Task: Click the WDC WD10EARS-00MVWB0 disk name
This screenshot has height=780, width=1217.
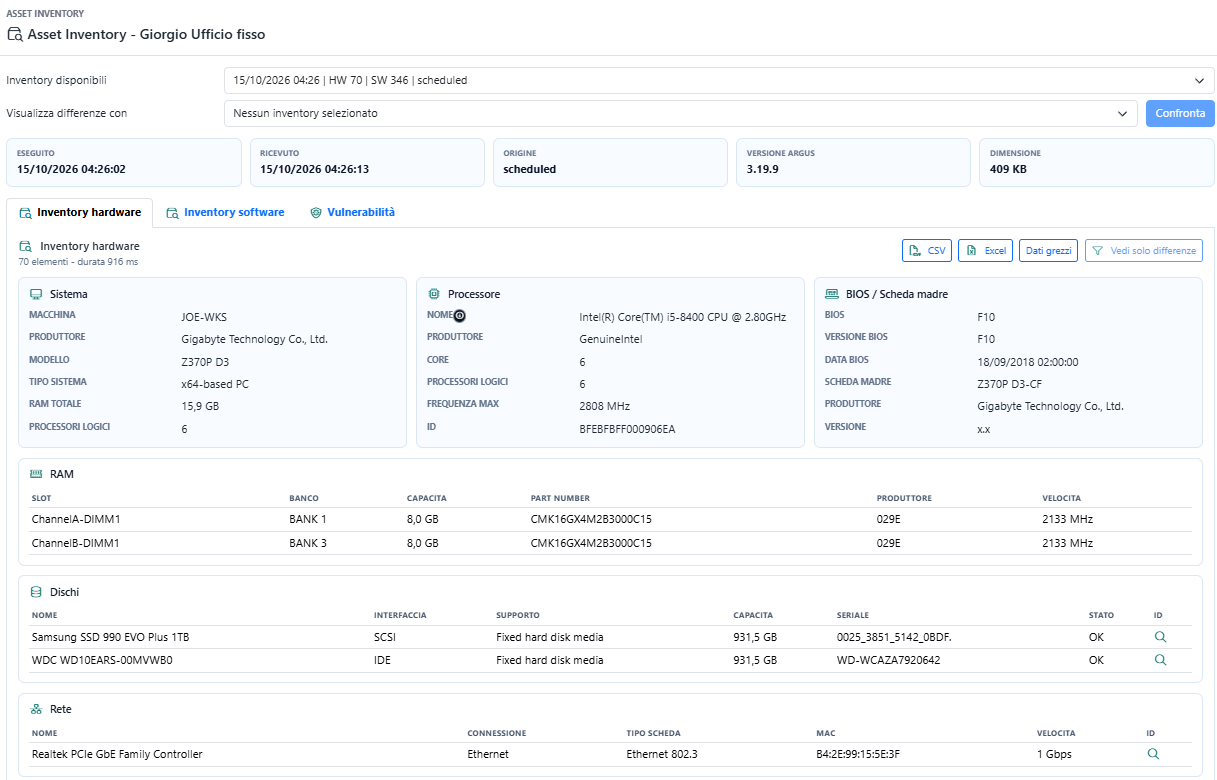Action: pyautogui.click(x=102, y=660)
